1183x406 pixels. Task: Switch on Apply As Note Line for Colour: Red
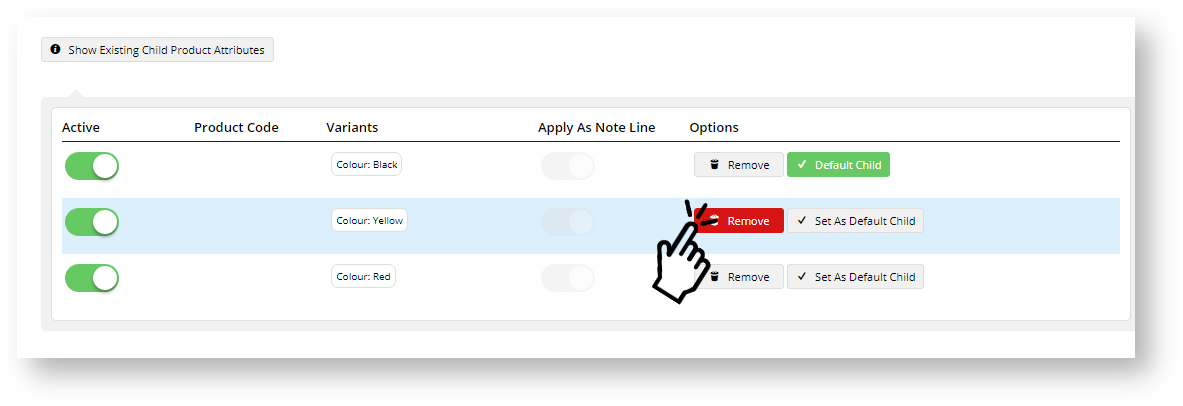(568, 278)
